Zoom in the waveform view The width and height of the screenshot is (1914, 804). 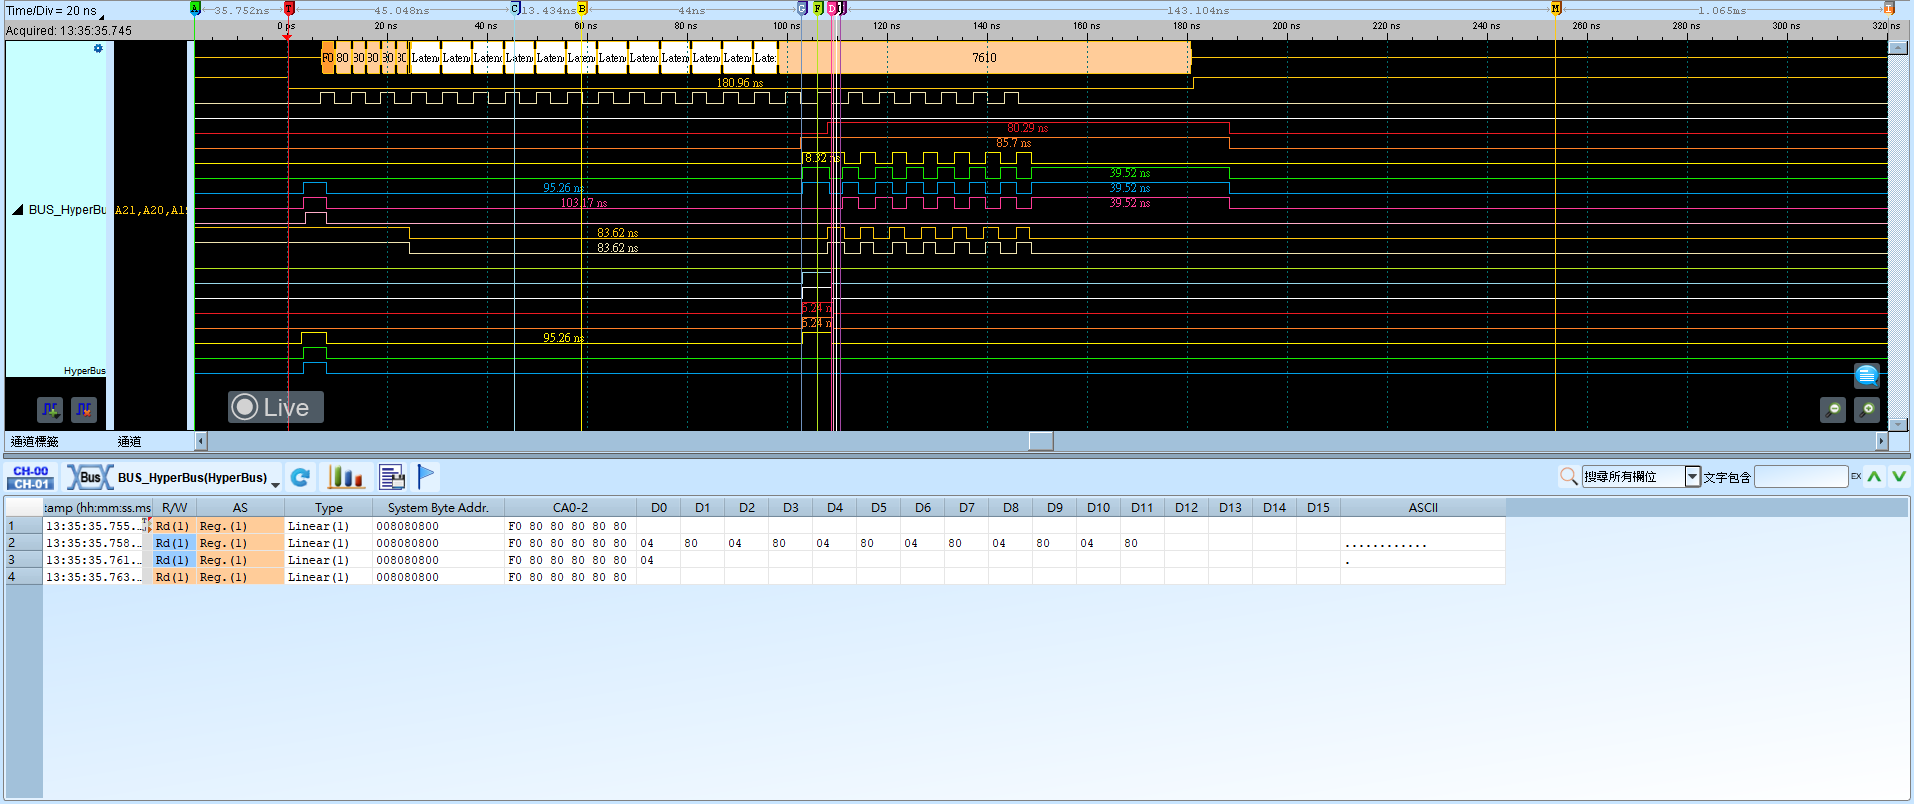point(1867,409)
